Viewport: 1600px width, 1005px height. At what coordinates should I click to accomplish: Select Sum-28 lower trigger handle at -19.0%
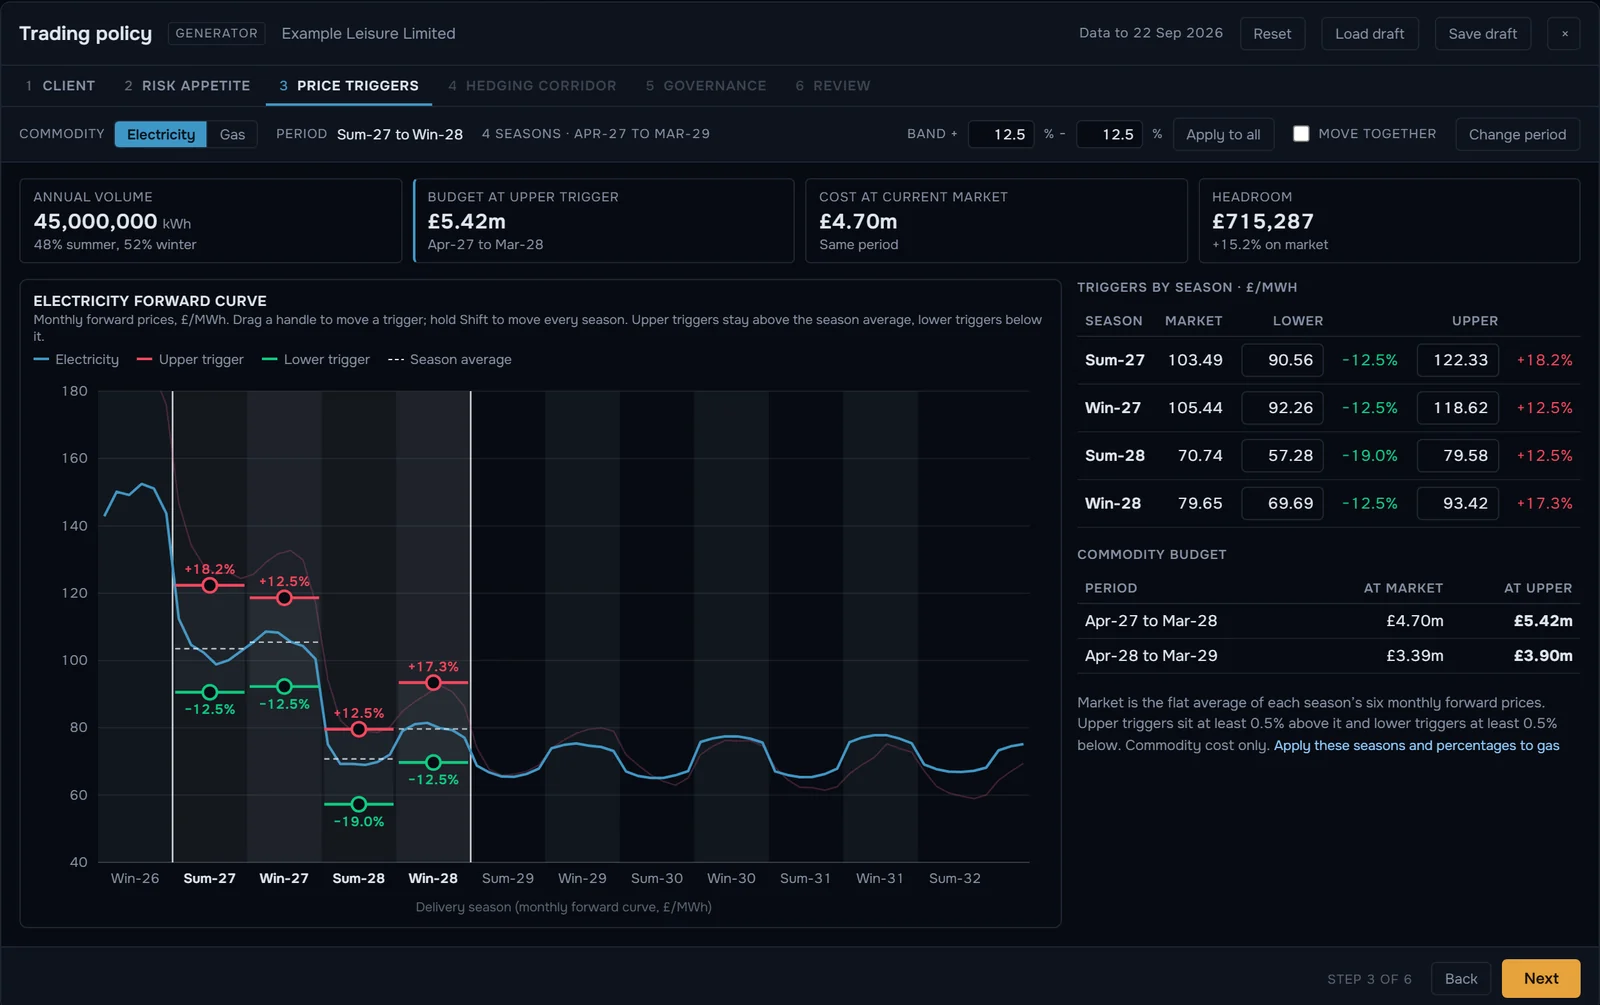tap(359, 804)
